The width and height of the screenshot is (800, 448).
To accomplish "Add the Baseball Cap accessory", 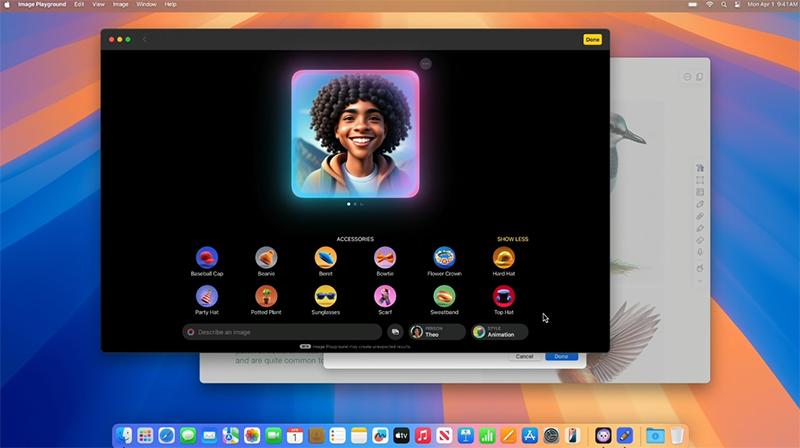I will point(207,258).
